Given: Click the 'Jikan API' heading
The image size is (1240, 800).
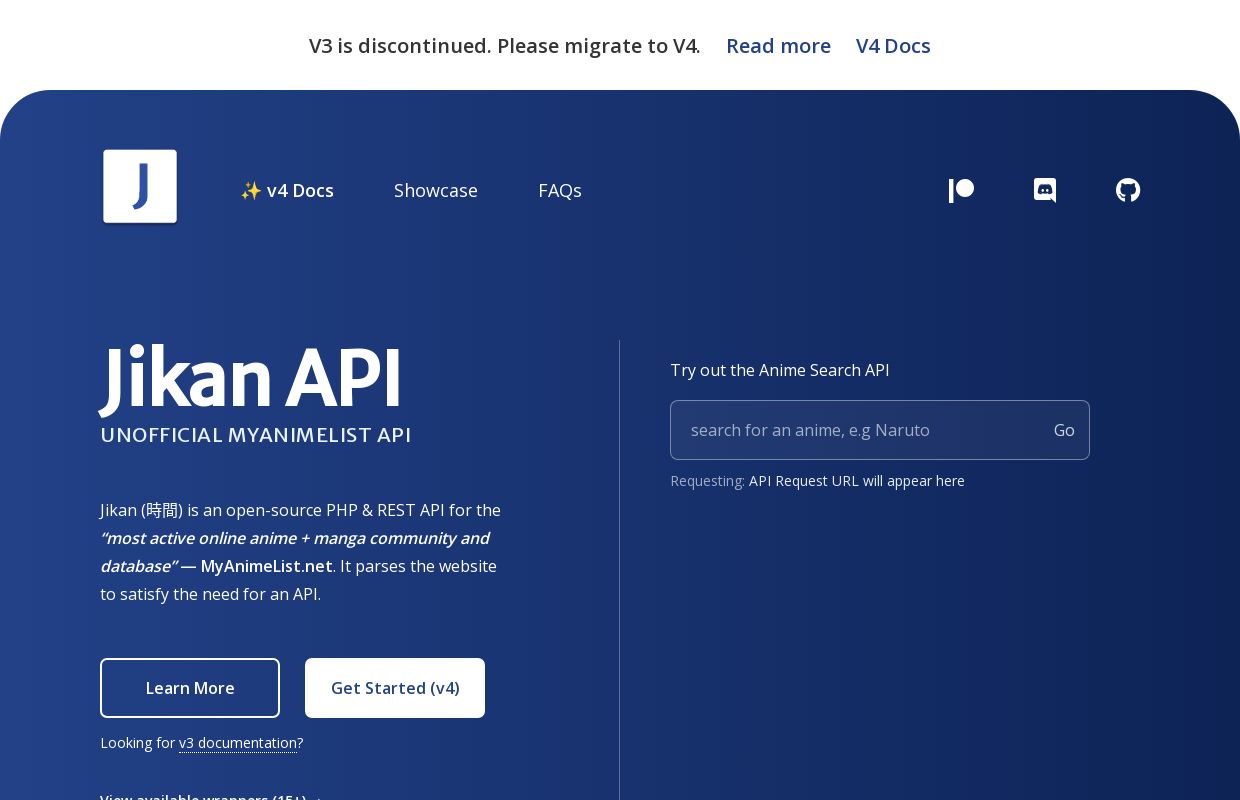Looking at the screenshot, I should click(251, 379).
